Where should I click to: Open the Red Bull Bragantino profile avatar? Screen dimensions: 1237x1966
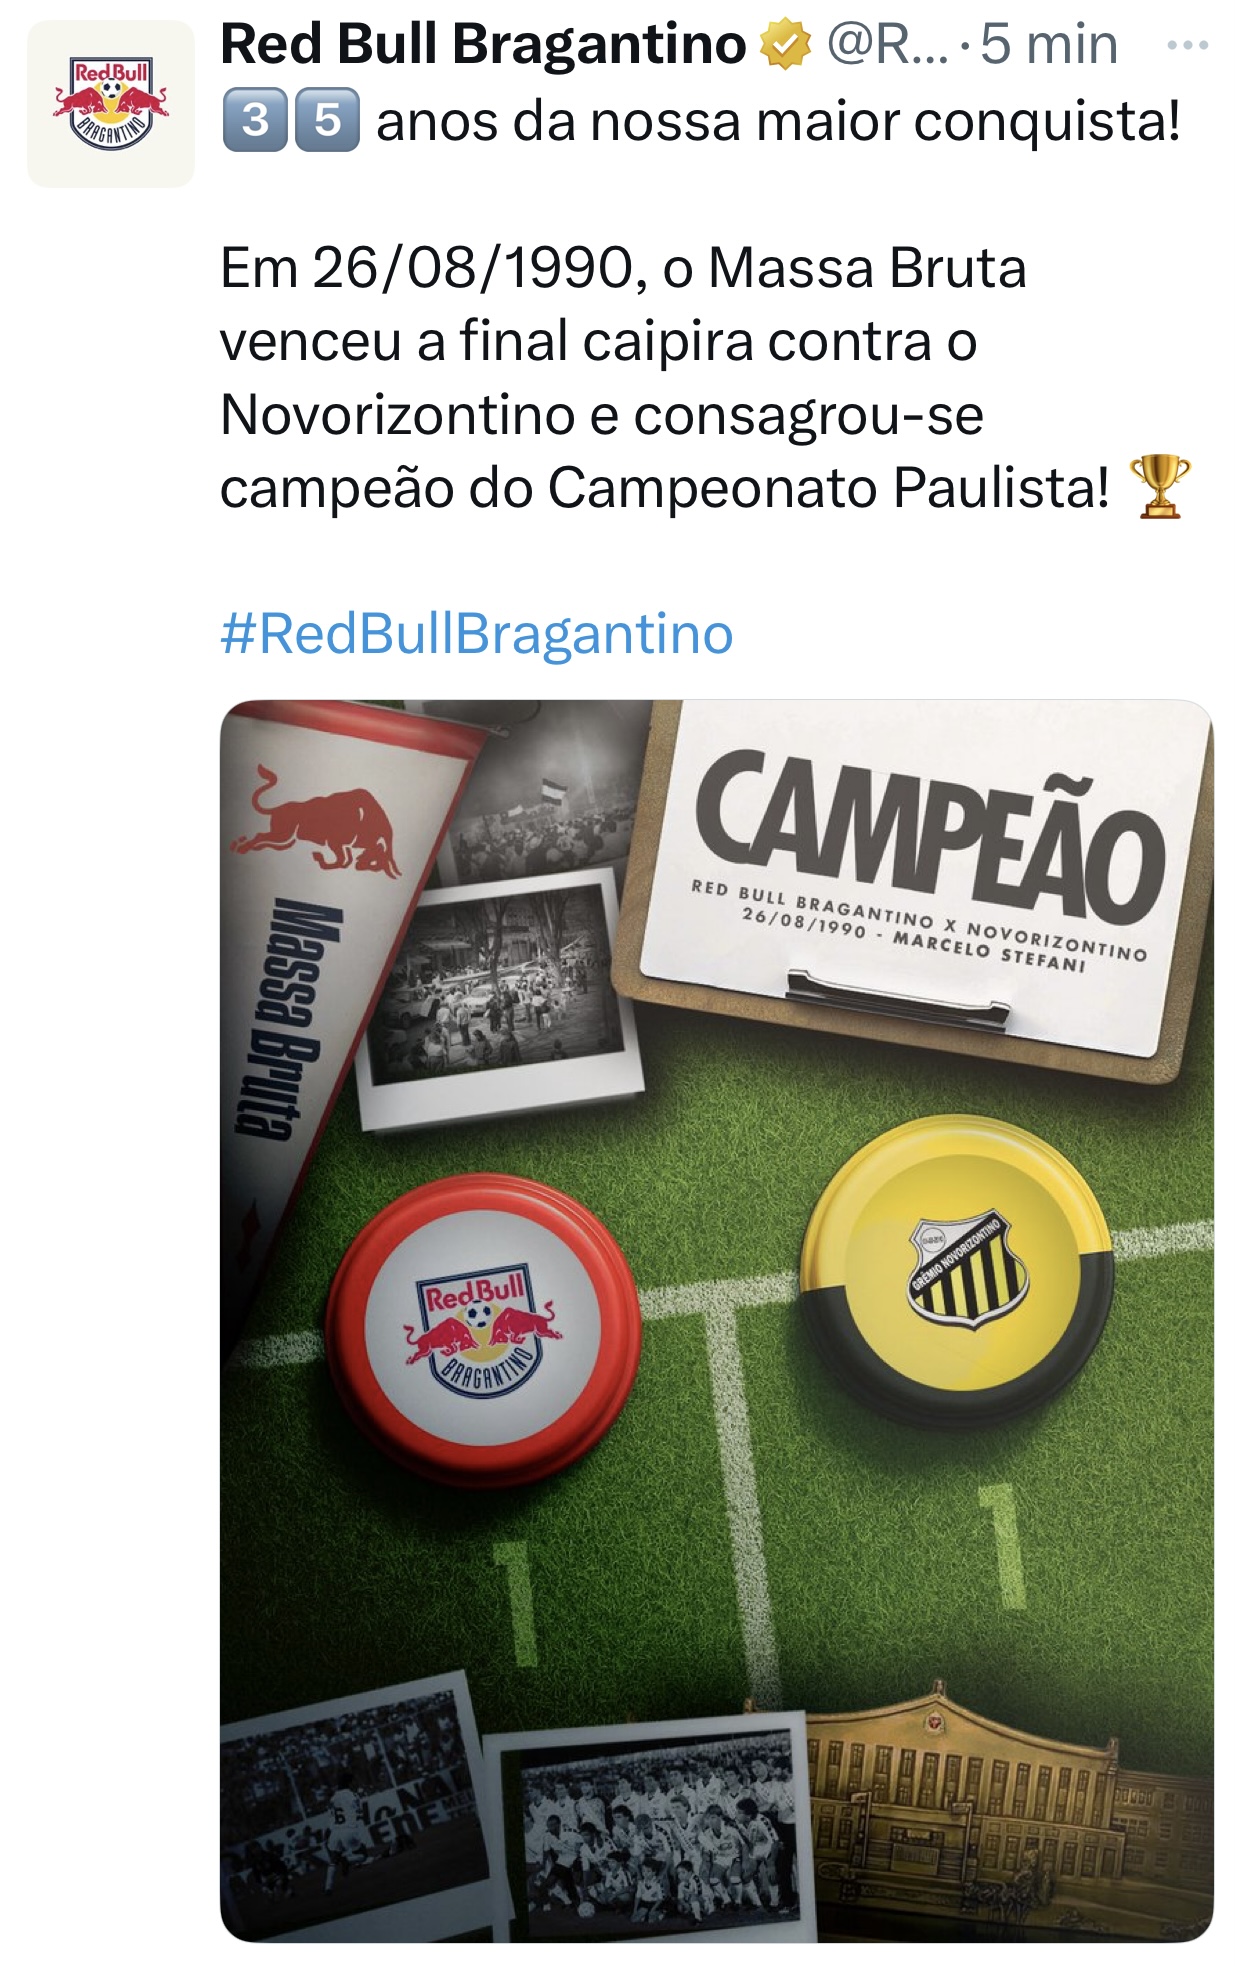coord(110,103)
